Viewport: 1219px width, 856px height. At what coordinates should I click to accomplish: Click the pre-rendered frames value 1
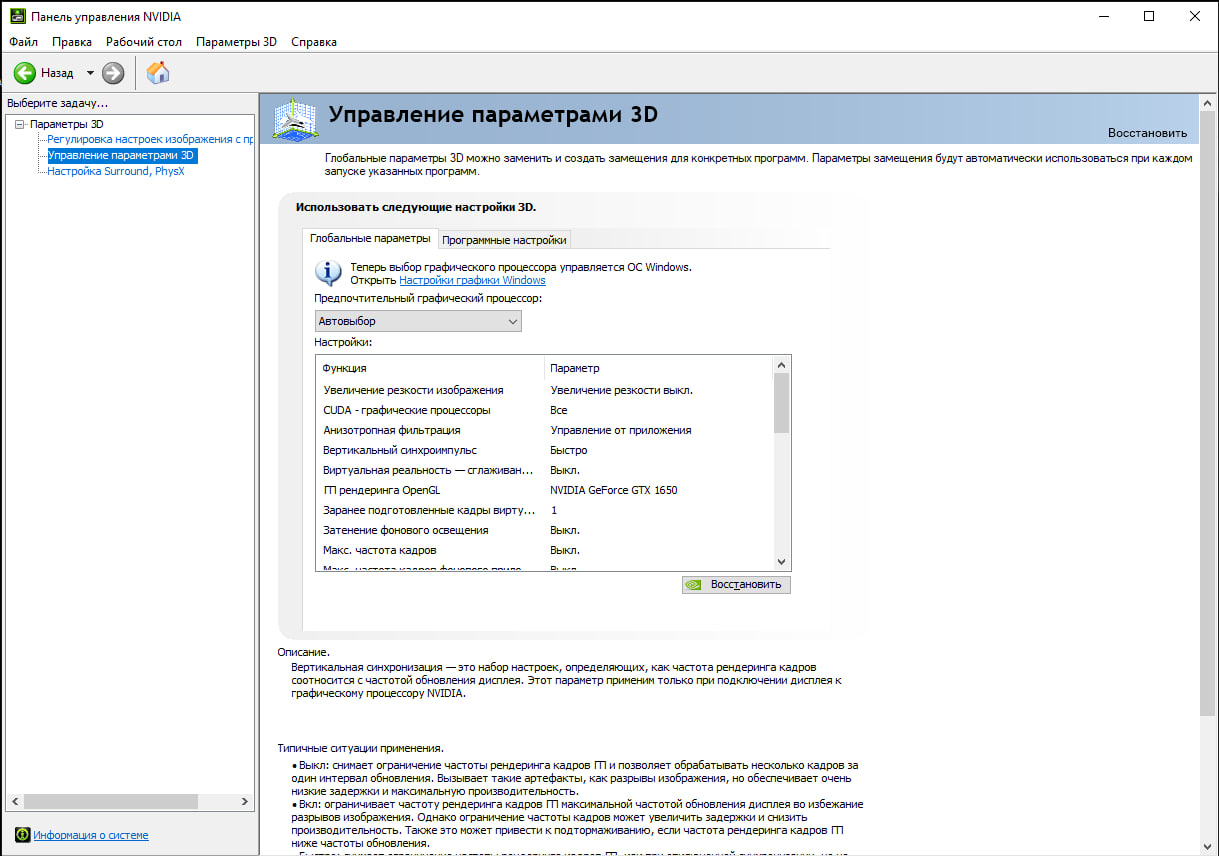[554, 510]
